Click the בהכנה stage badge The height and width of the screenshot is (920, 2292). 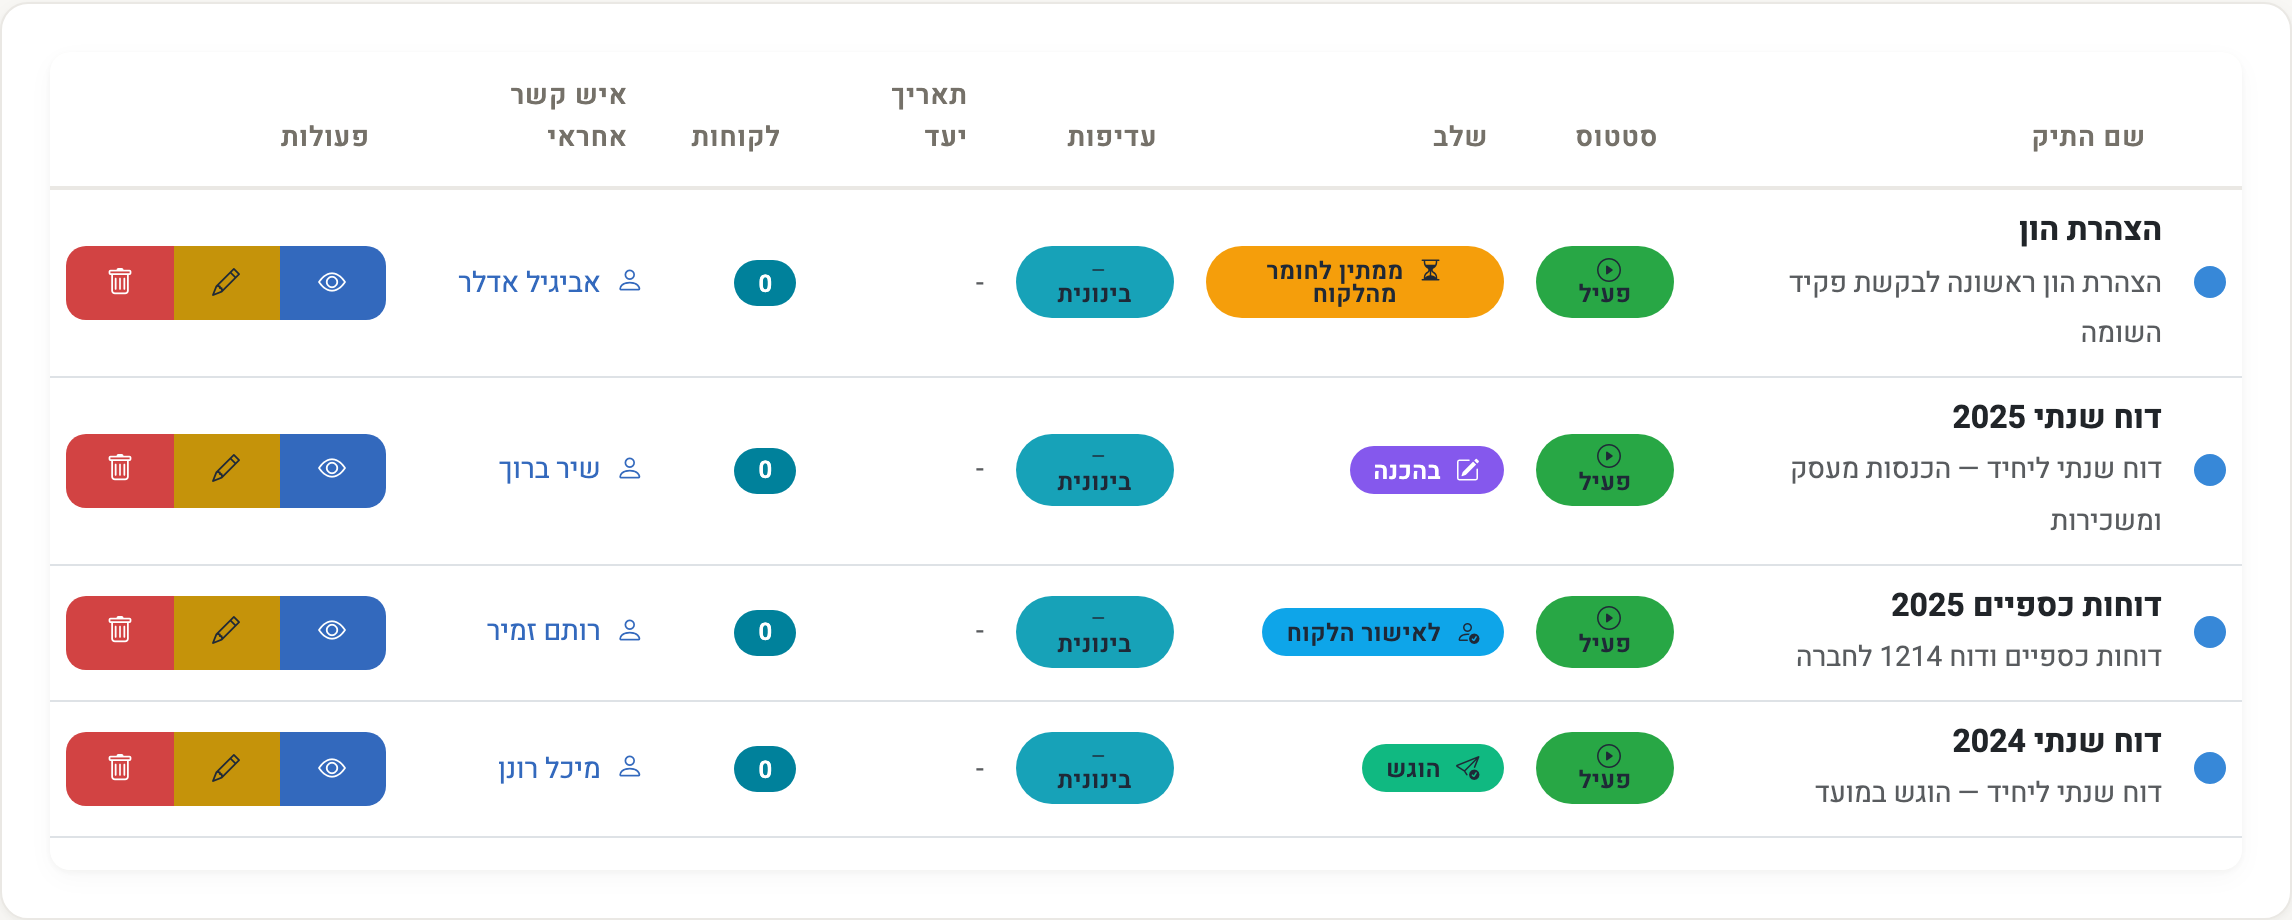tap(1427, 470)
